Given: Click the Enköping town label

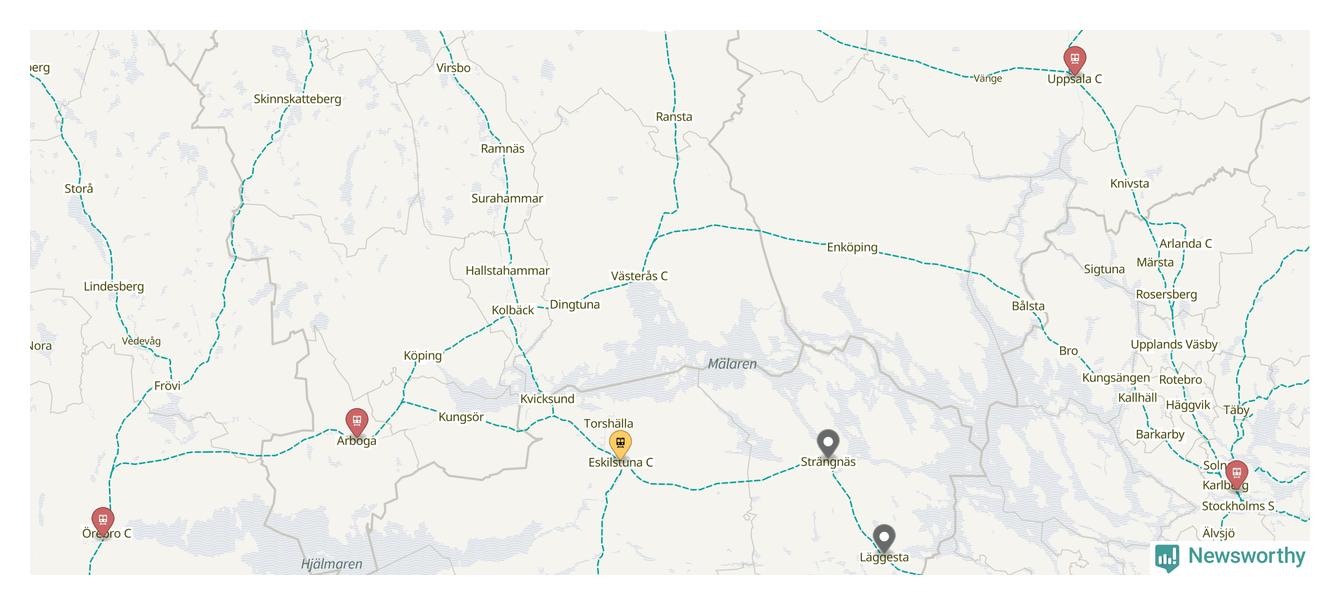Looking at the screenshot, I should (852, 247).
